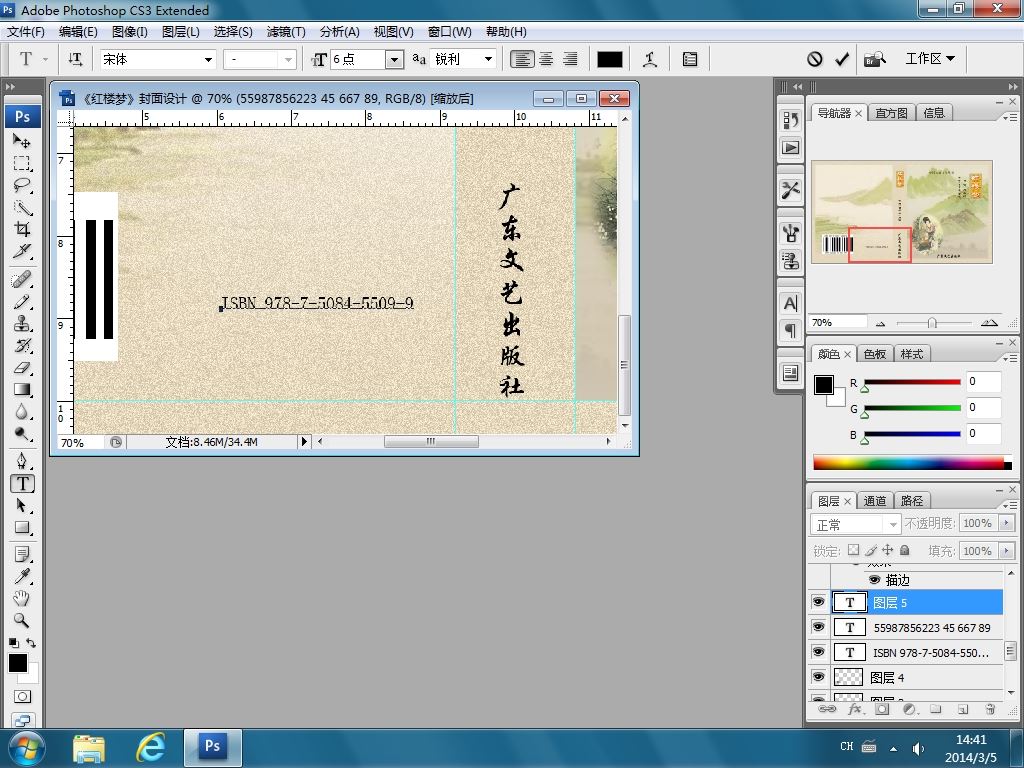
Task: Select the Hand tool
Action: [22, 598]
